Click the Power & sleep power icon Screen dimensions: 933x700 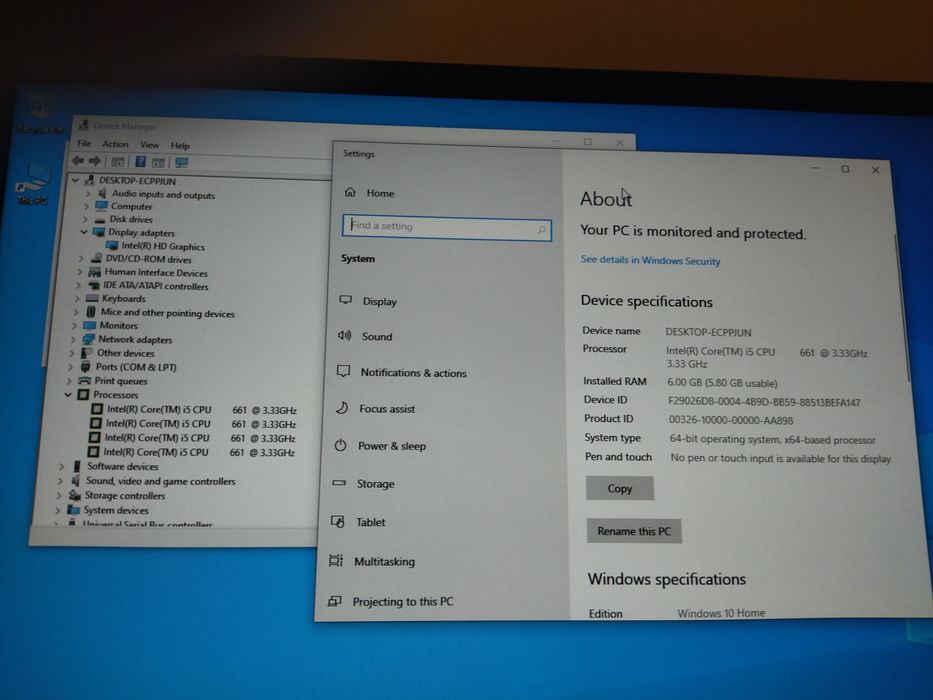[340, 445]
